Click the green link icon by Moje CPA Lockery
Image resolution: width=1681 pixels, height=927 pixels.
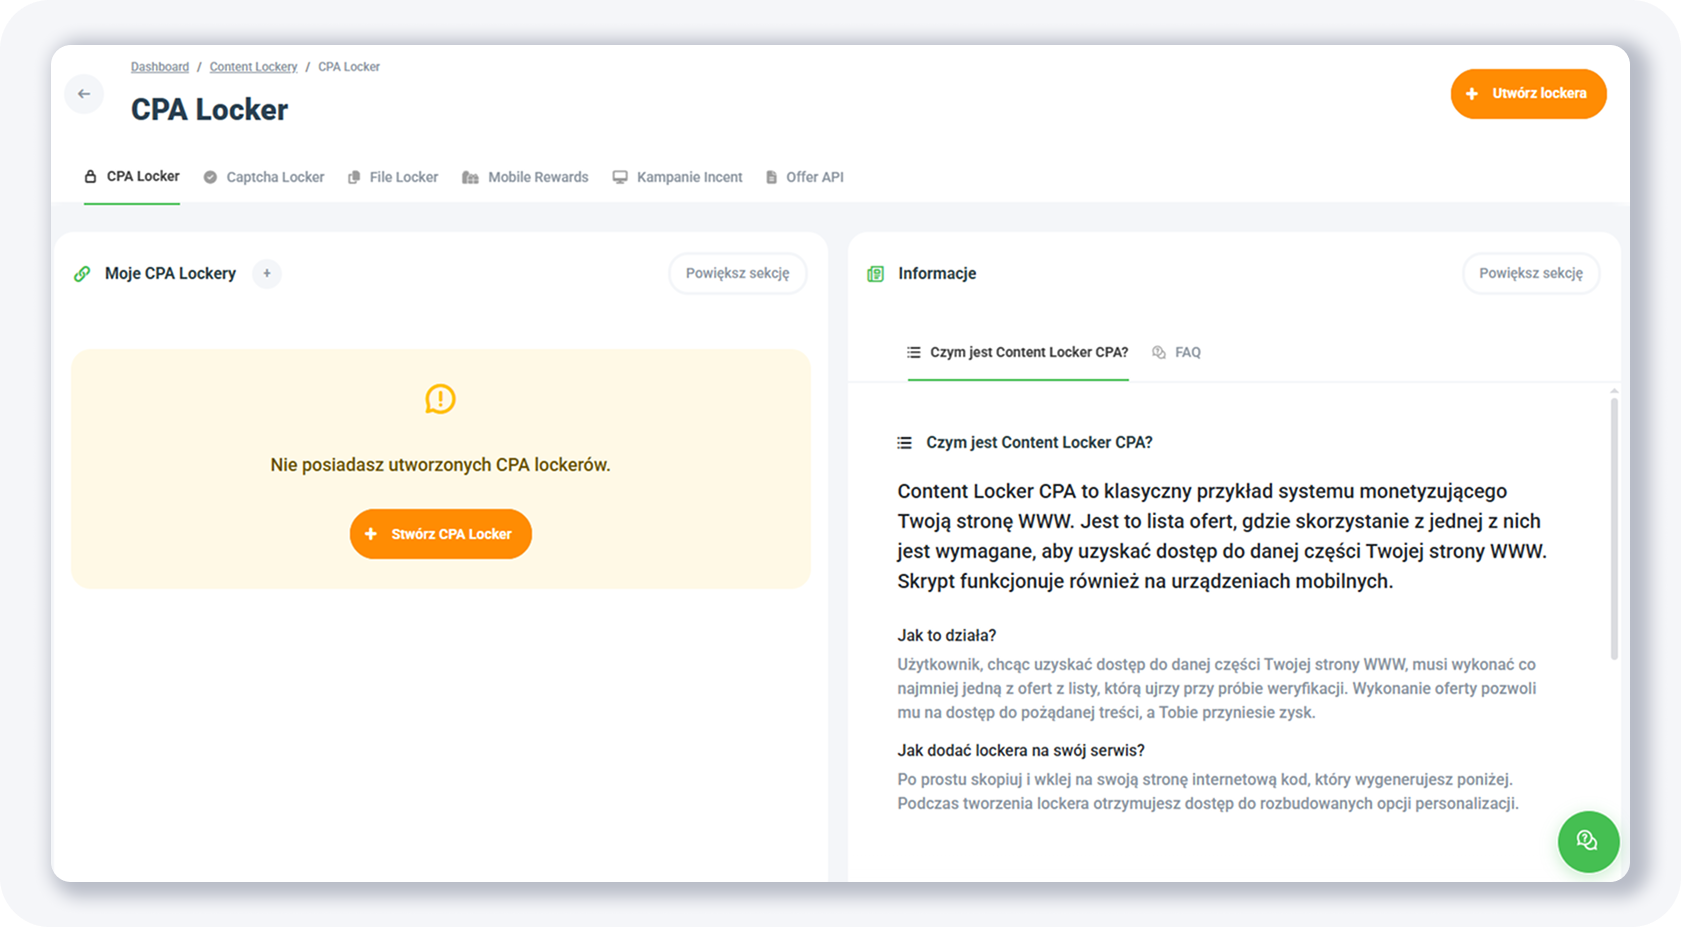(x=82, y=274)
